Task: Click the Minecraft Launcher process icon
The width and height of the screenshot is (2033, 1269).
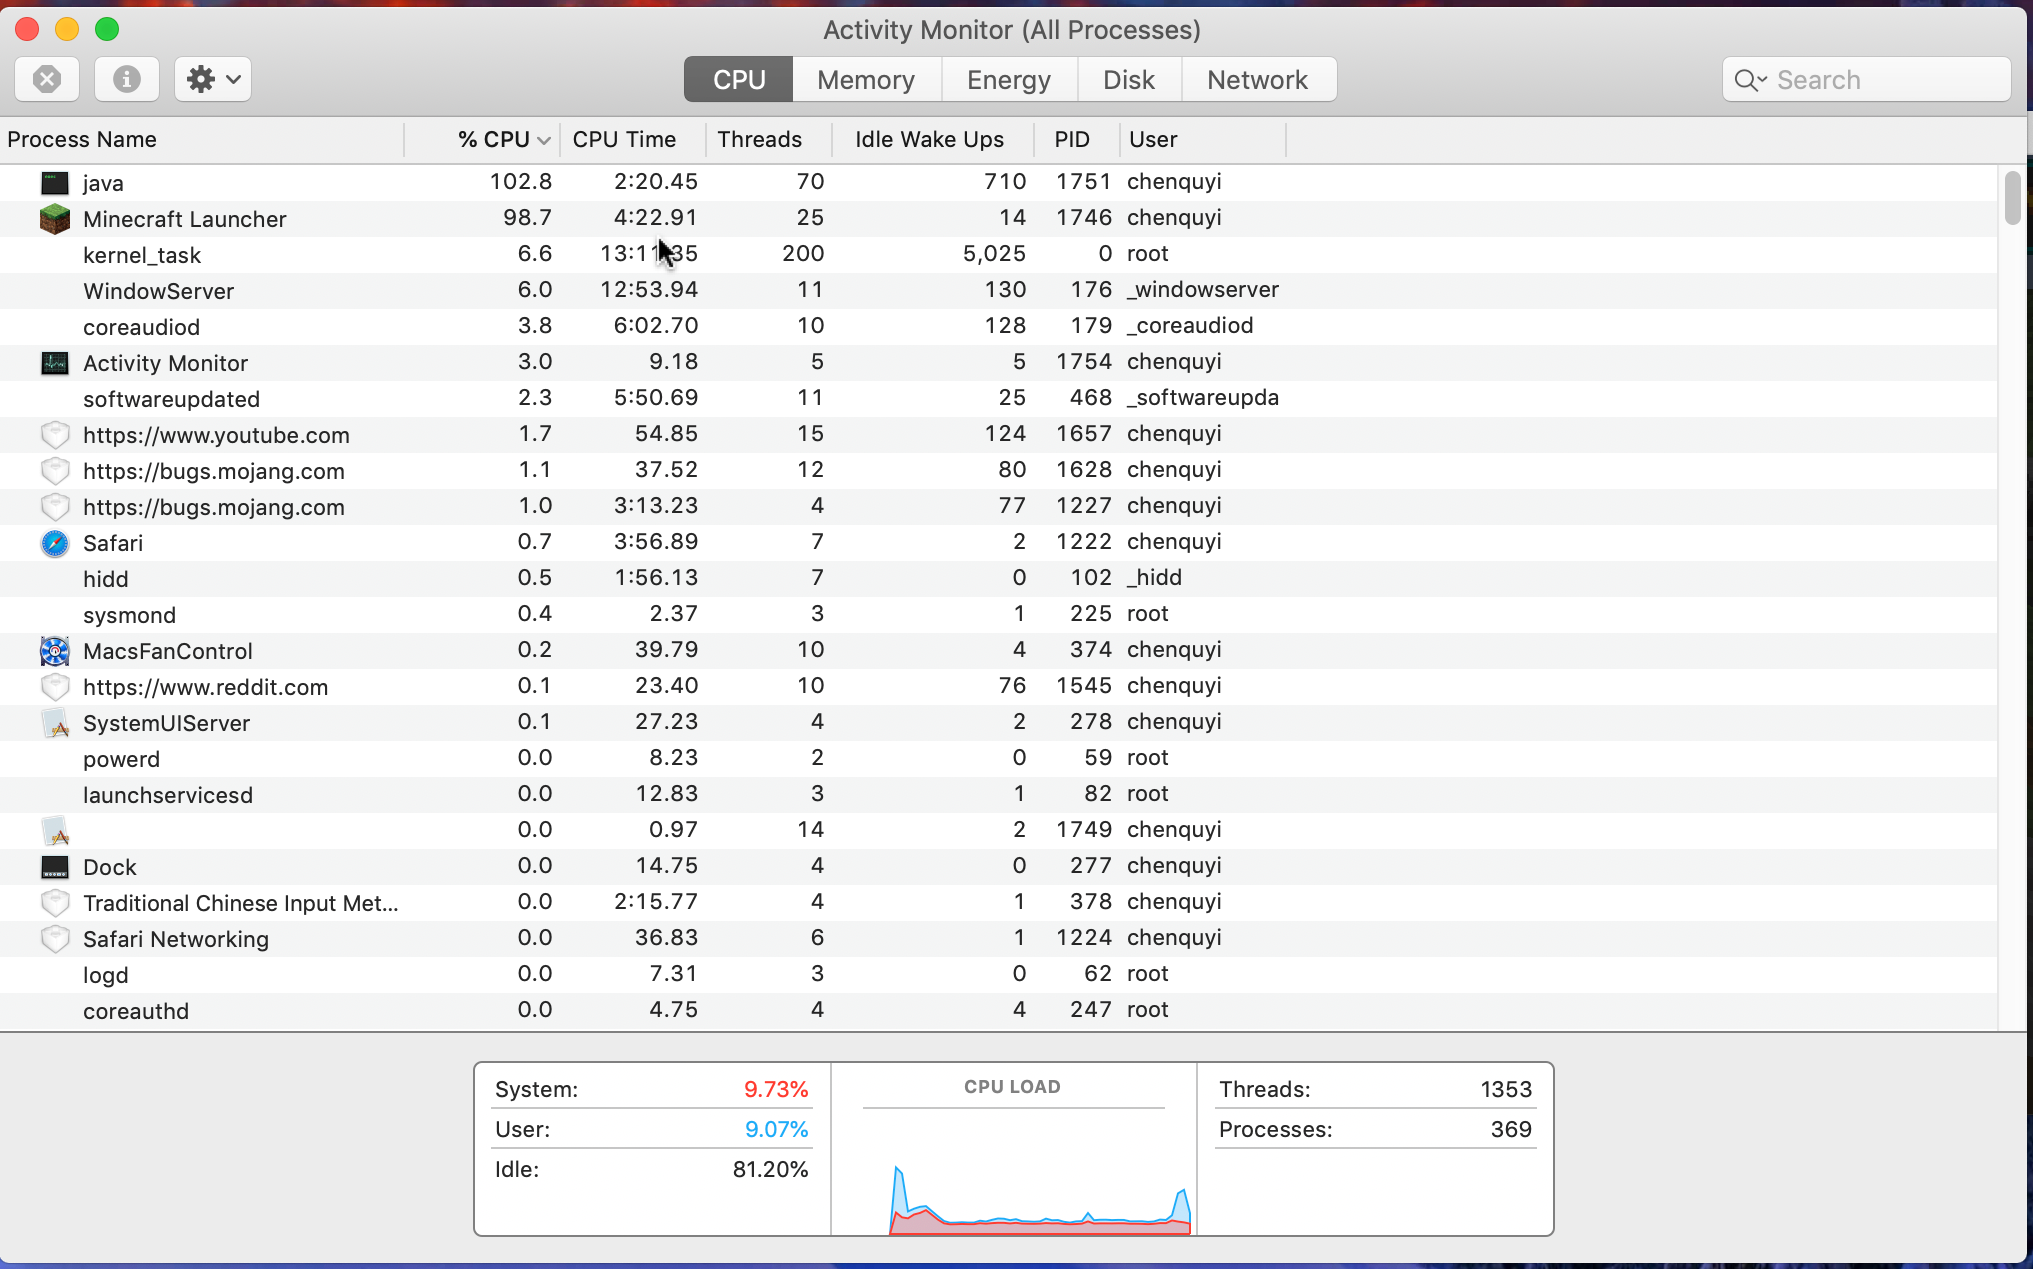Action: tap(55, 219)
